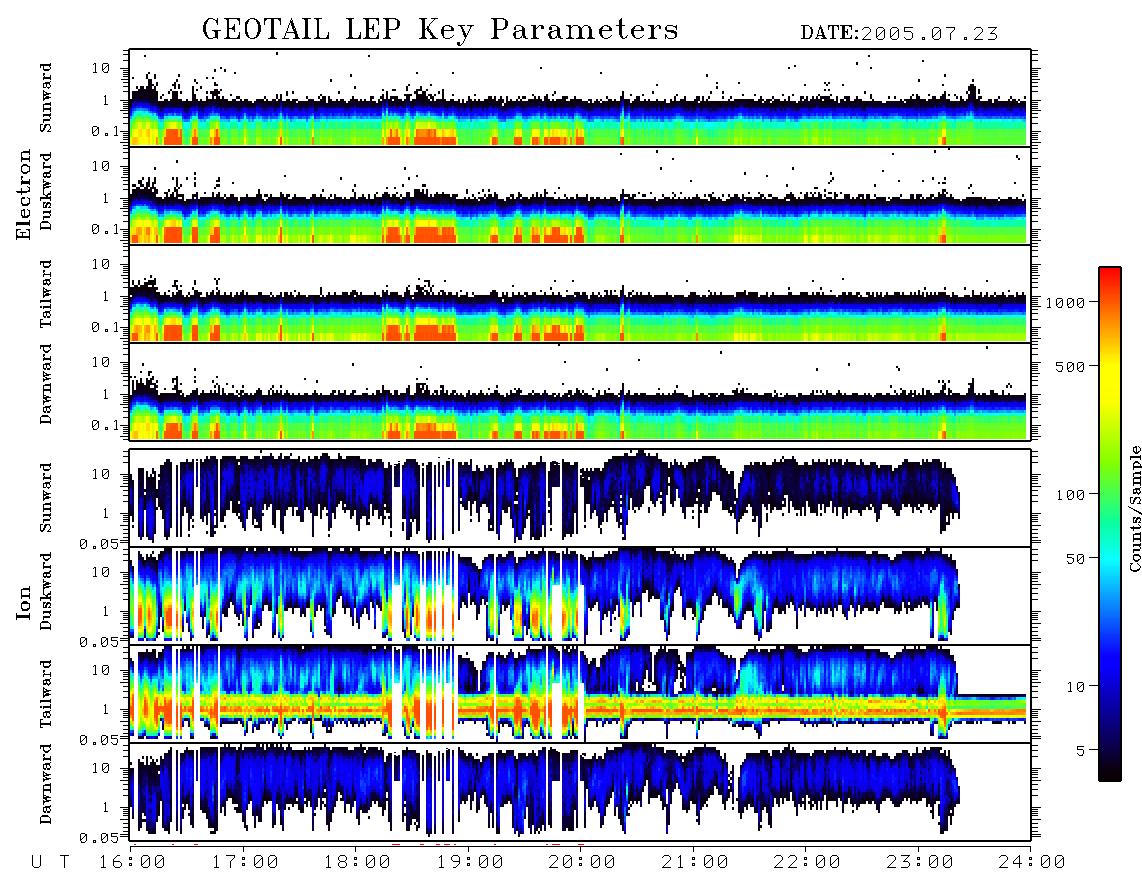The height and width of the screenshot is (880, 1142).
Task: Click the rainbow Counts/Sample color bar
Action: point(1109,524)
